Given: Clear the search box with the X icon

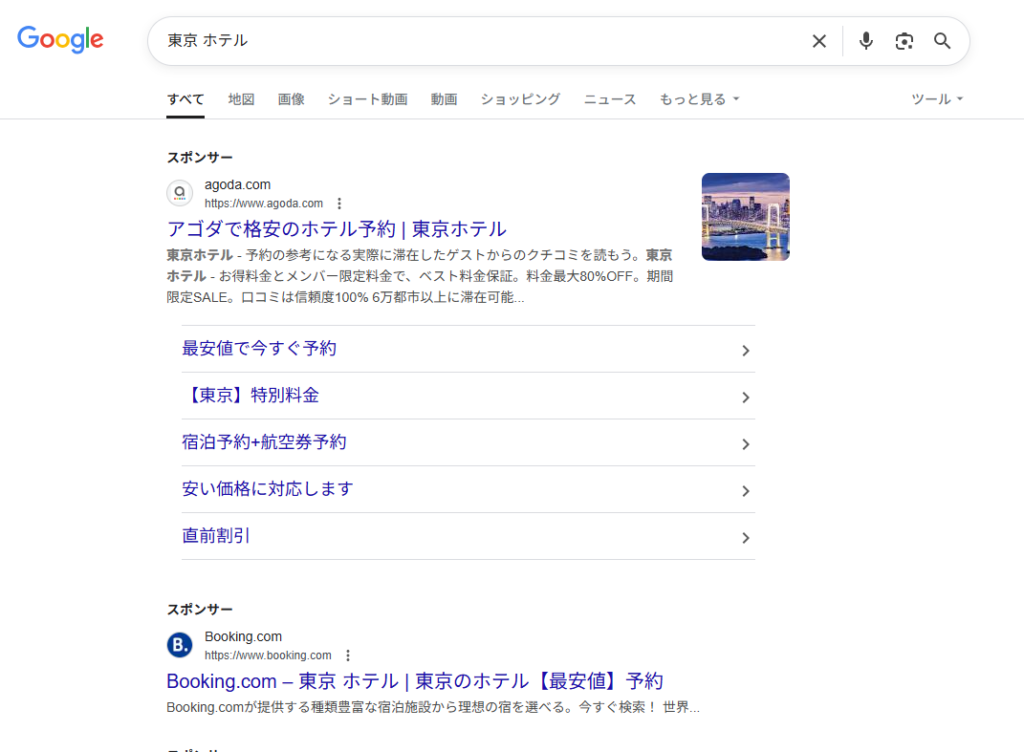Looking at the screenshot, I should tap(819, 41).
